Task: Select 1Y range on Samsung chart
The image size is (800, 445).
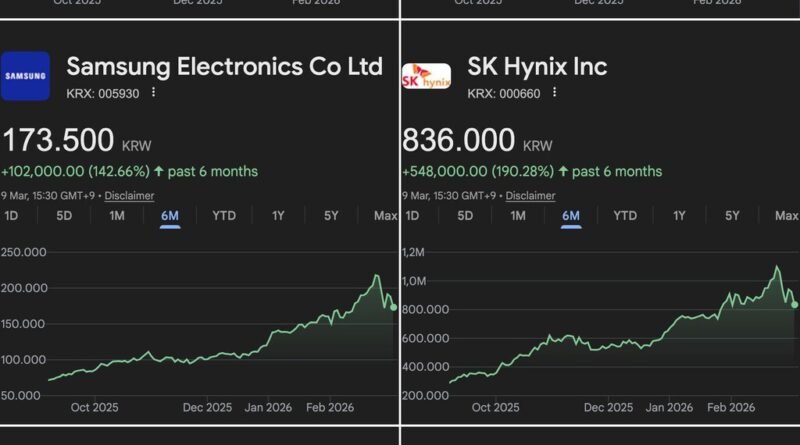Action: click(279, 216)
